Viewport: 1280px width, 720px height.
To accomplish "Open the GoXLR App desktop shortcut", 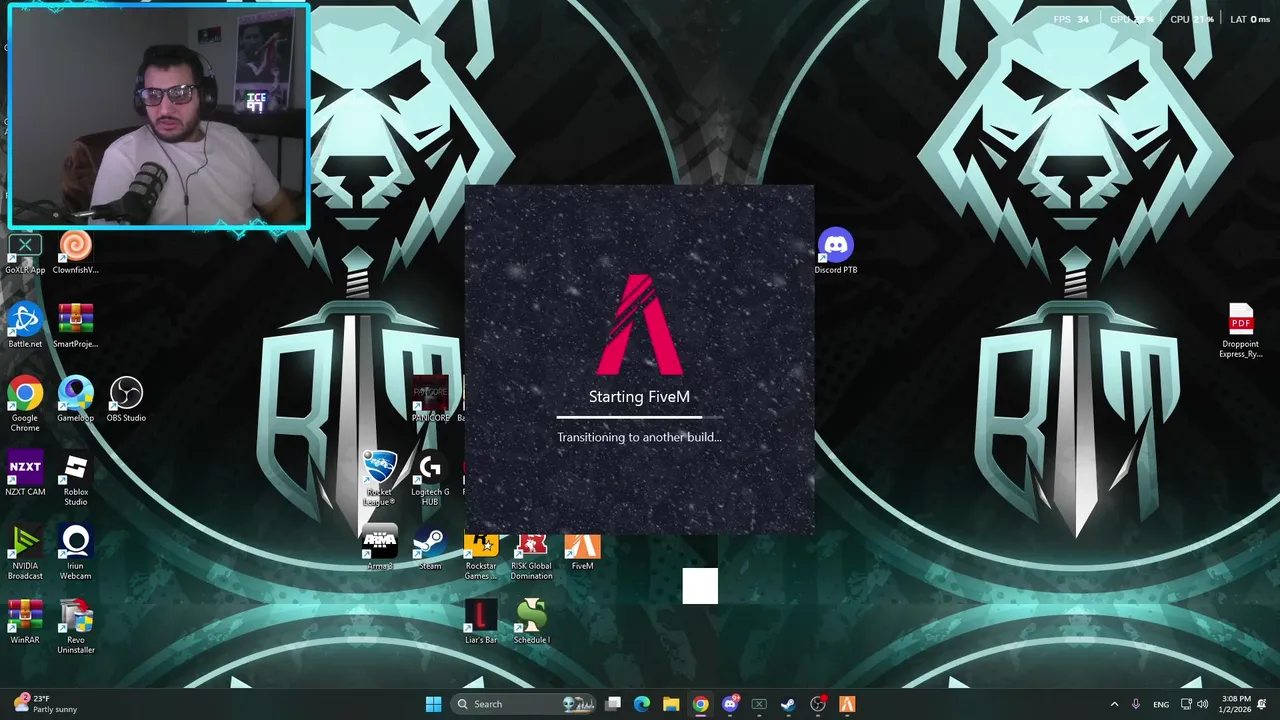I will pos(25,253).
